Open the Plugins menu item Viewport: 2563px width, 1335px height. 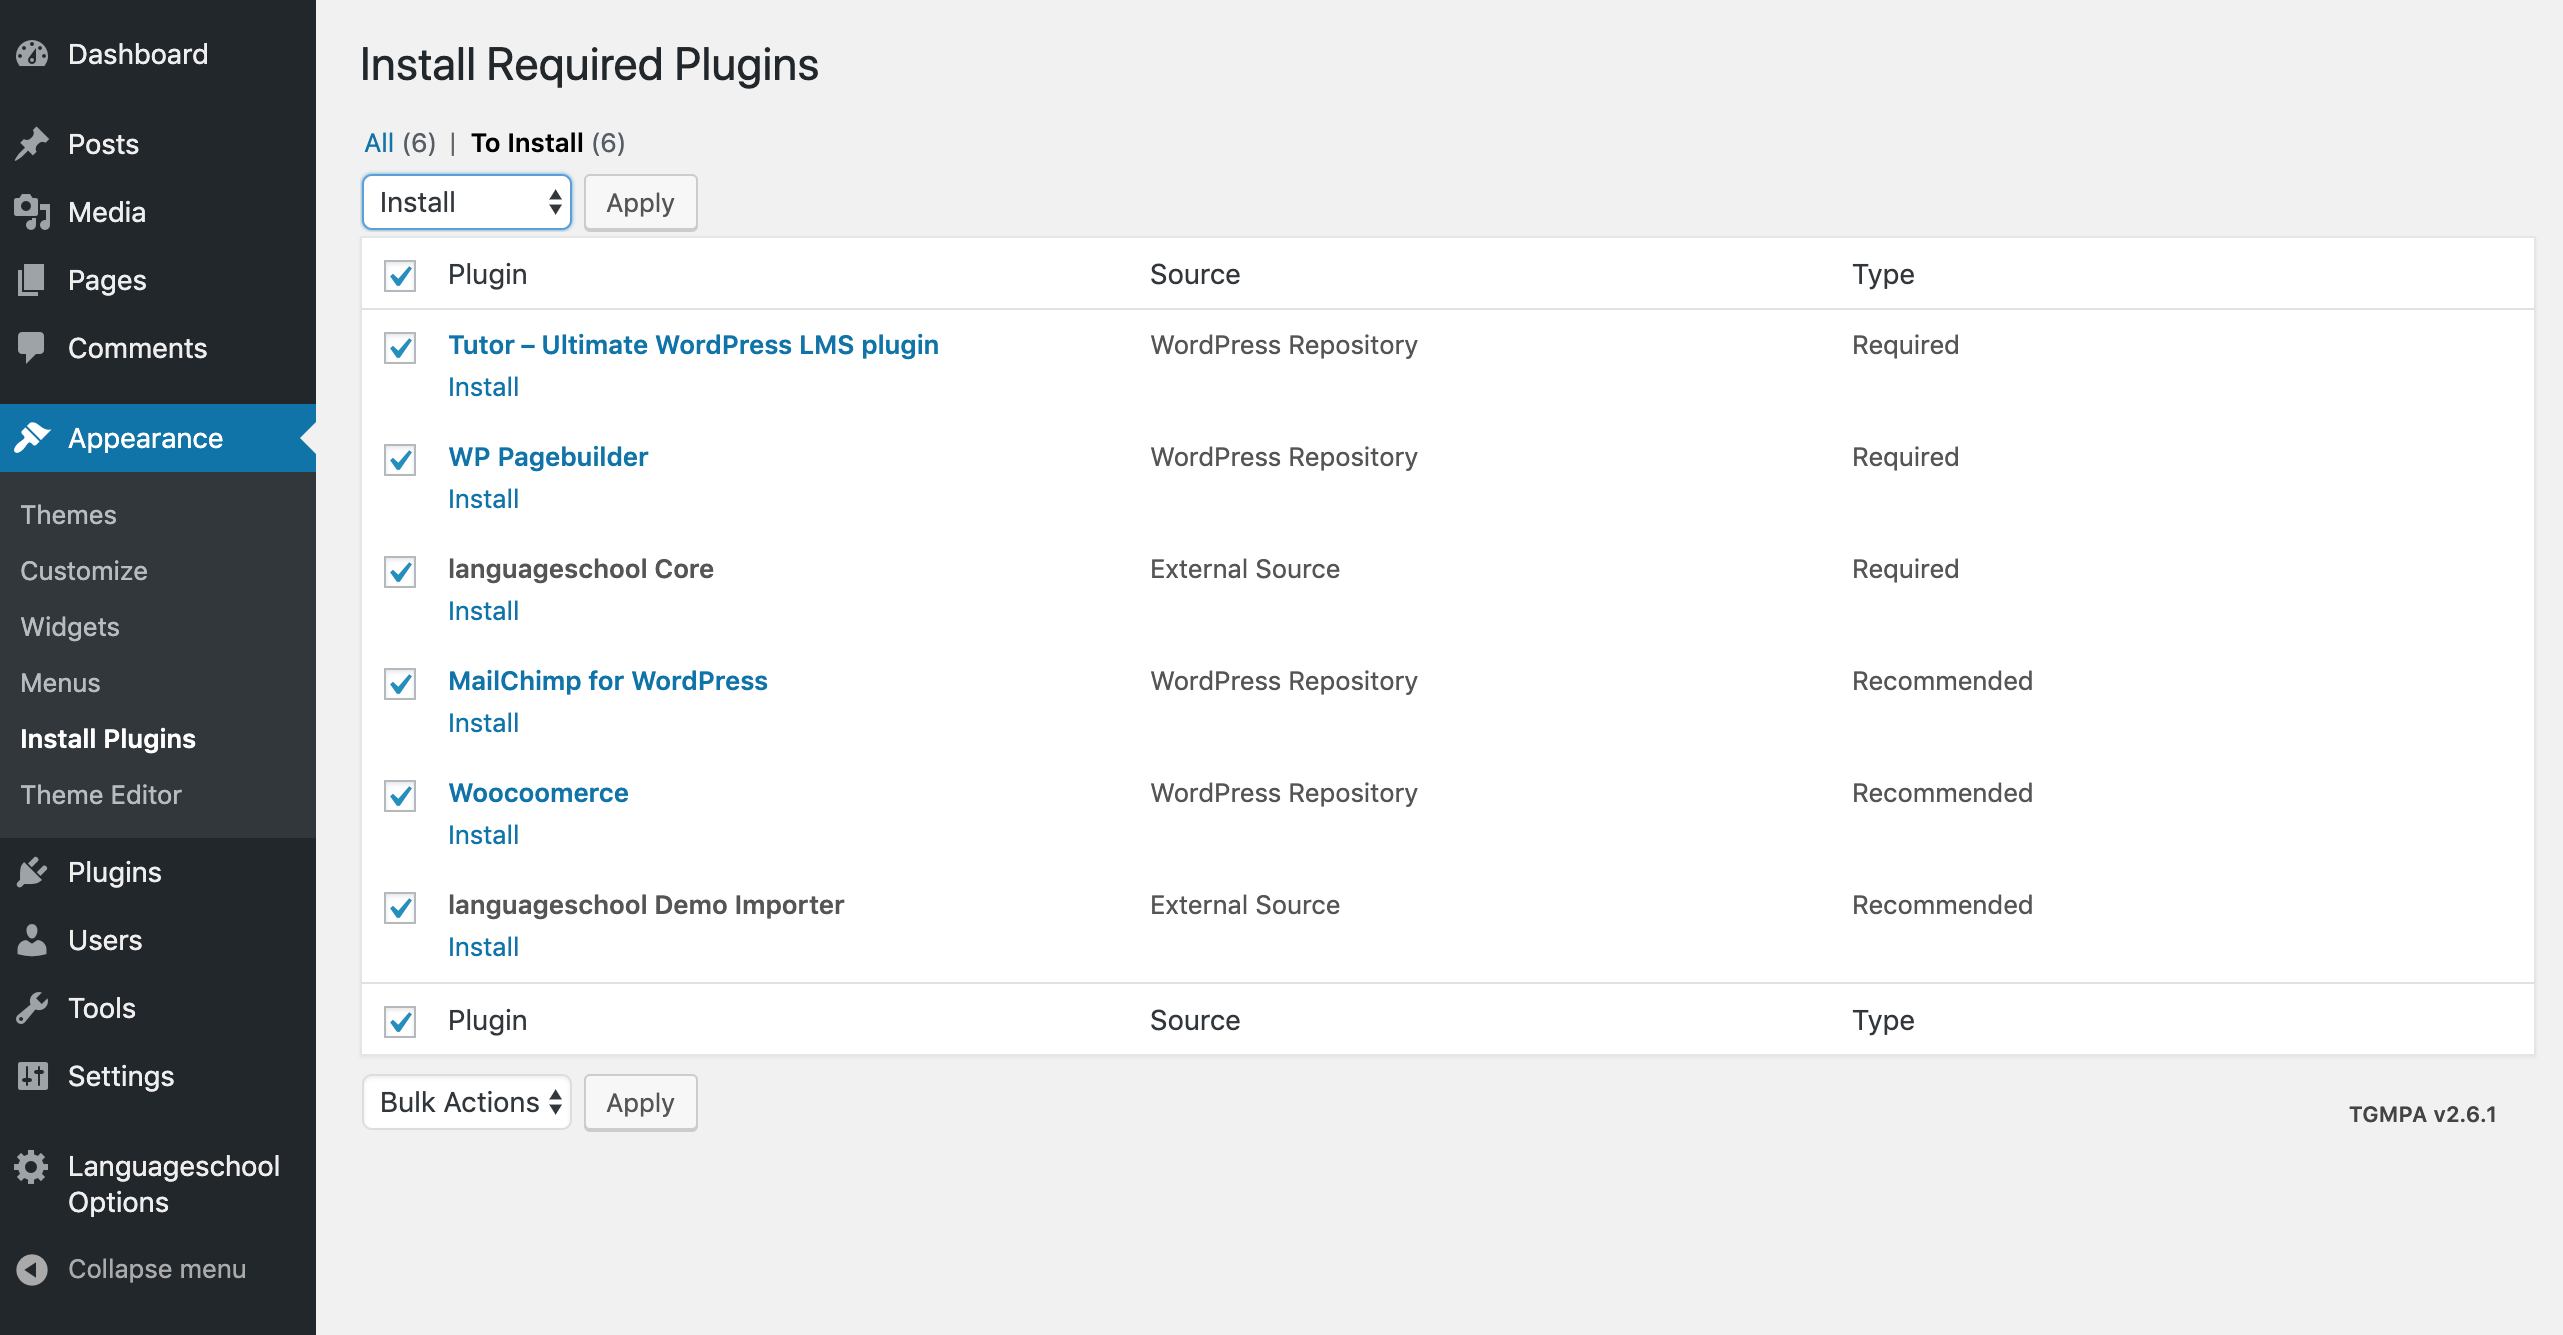(158, 872)
